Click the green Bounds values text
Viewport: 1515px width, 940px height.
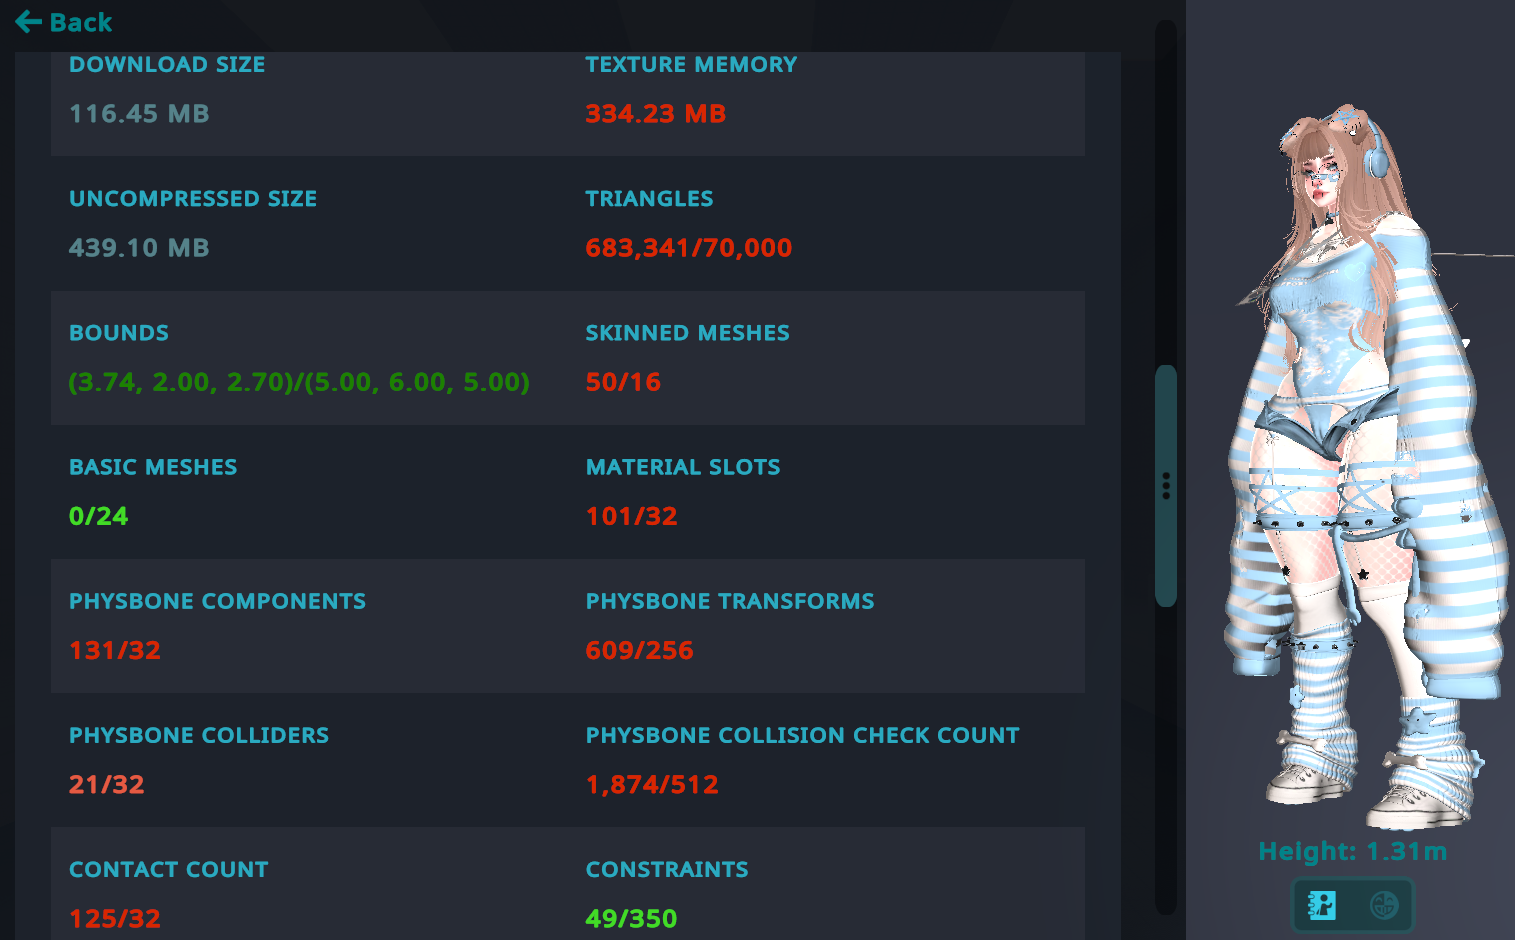point(299,382)
